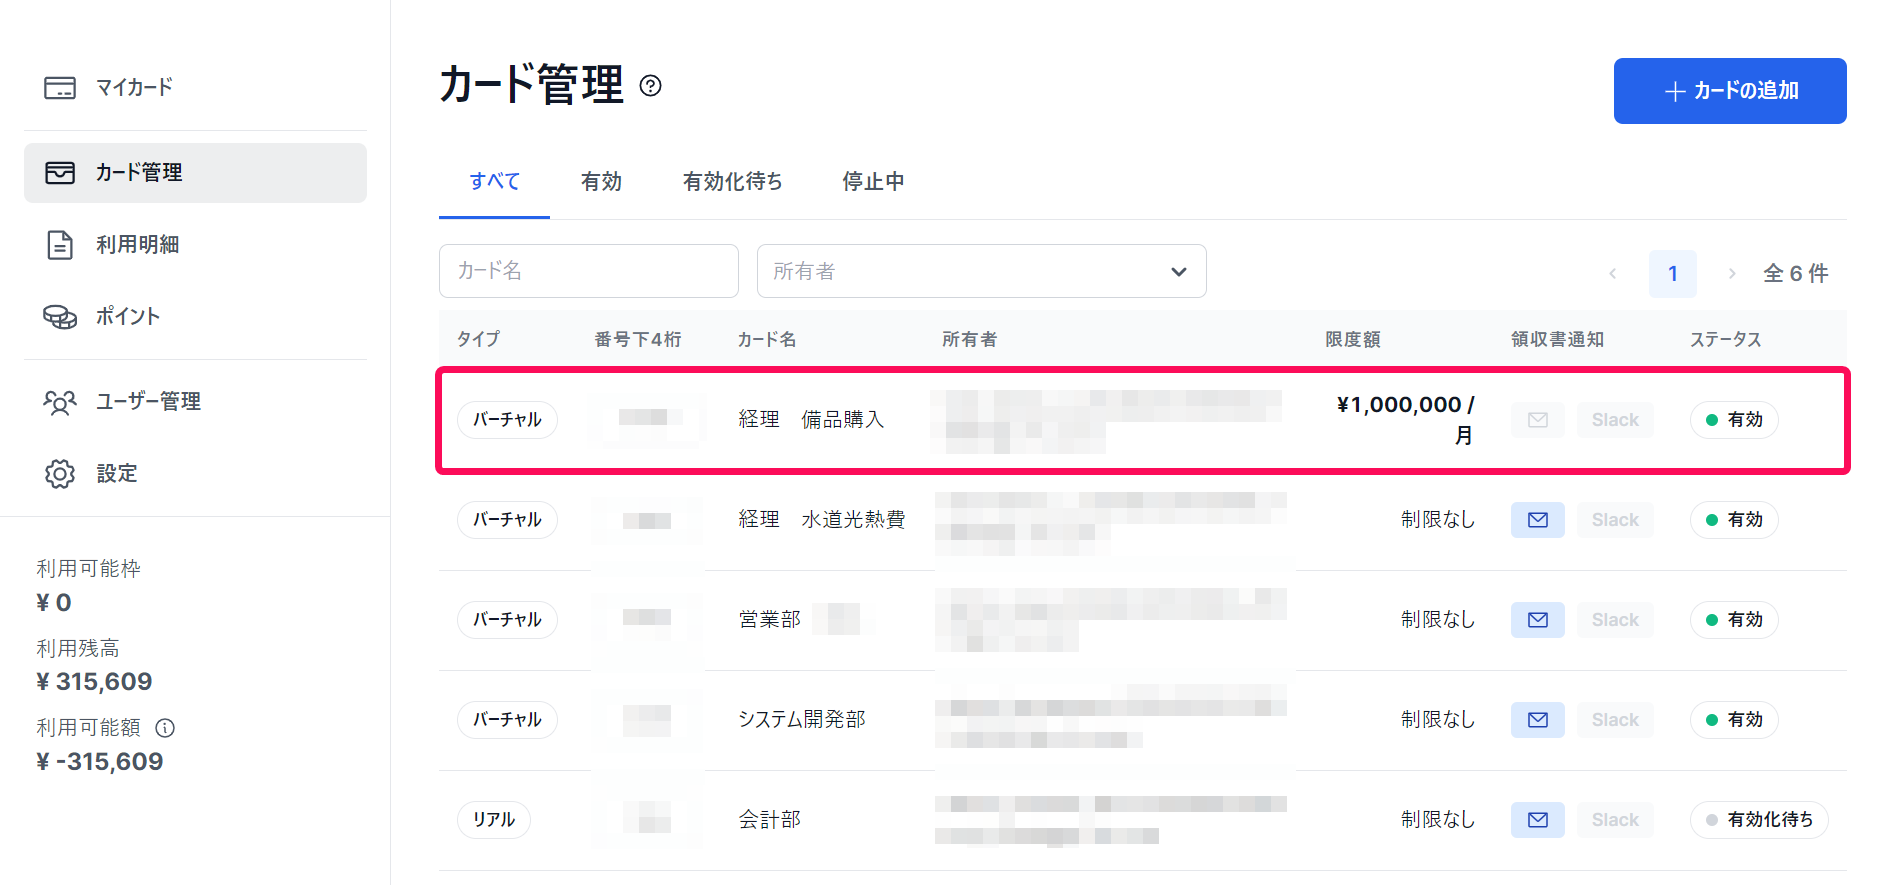
Task: Click info icon next to 利用可能額
Action: [x=165, y=728]
